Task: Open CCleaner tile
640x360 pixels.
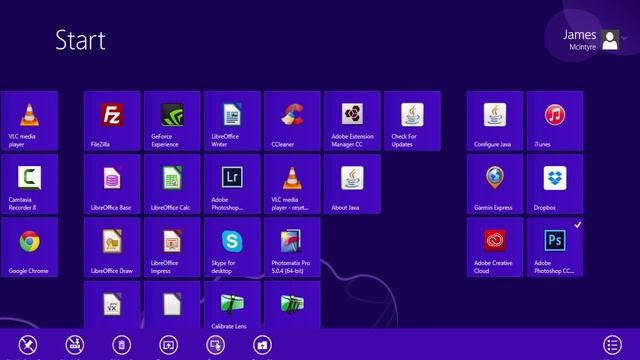Action: pos(292,121)
